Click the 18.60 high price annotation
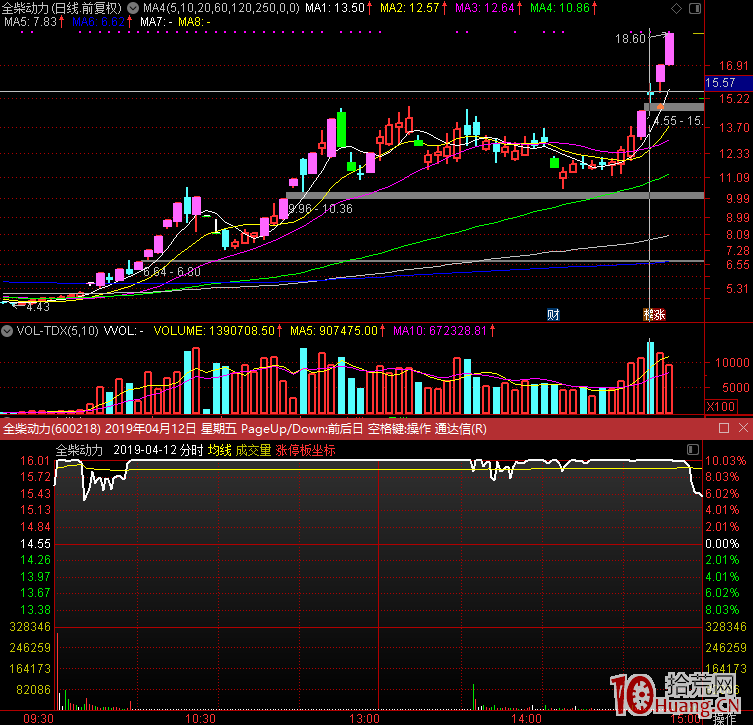This screenshot has width=753, height=725. click(x=631, y=38)
